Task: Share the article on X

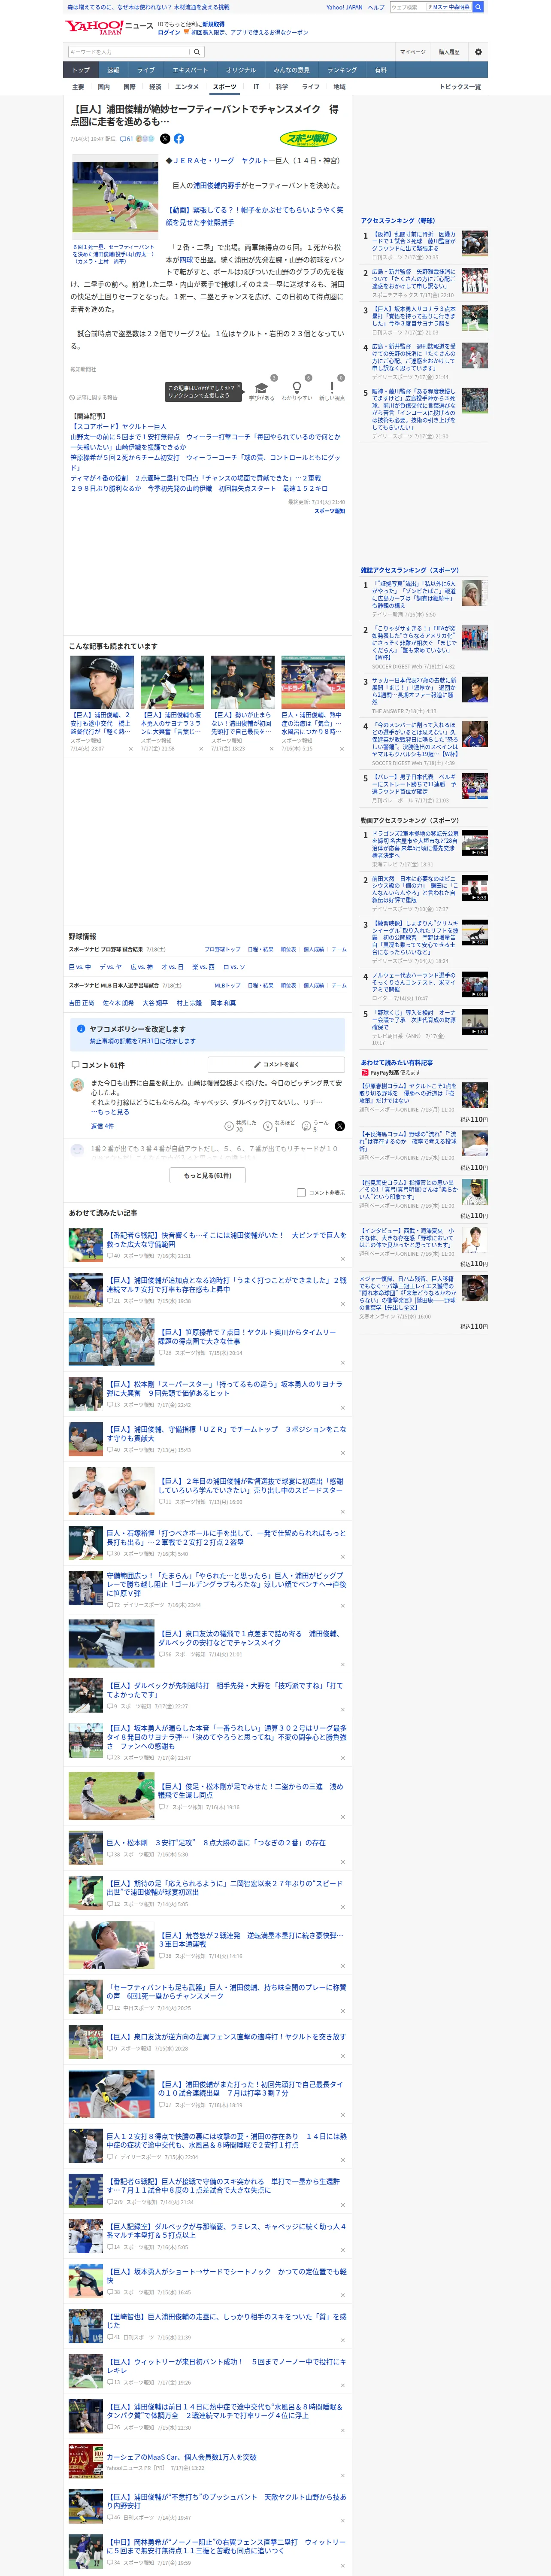Action: click(165, 139)
